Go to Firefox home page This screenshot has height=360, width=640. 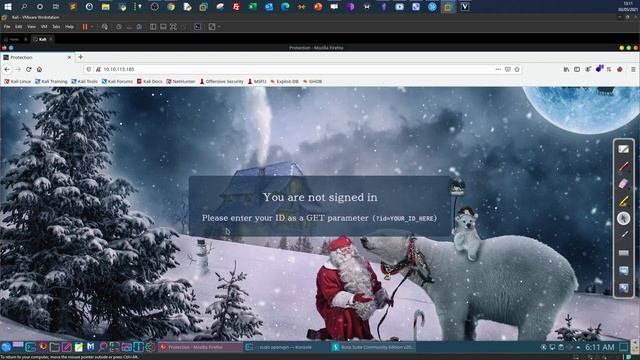tap(39, 69)
